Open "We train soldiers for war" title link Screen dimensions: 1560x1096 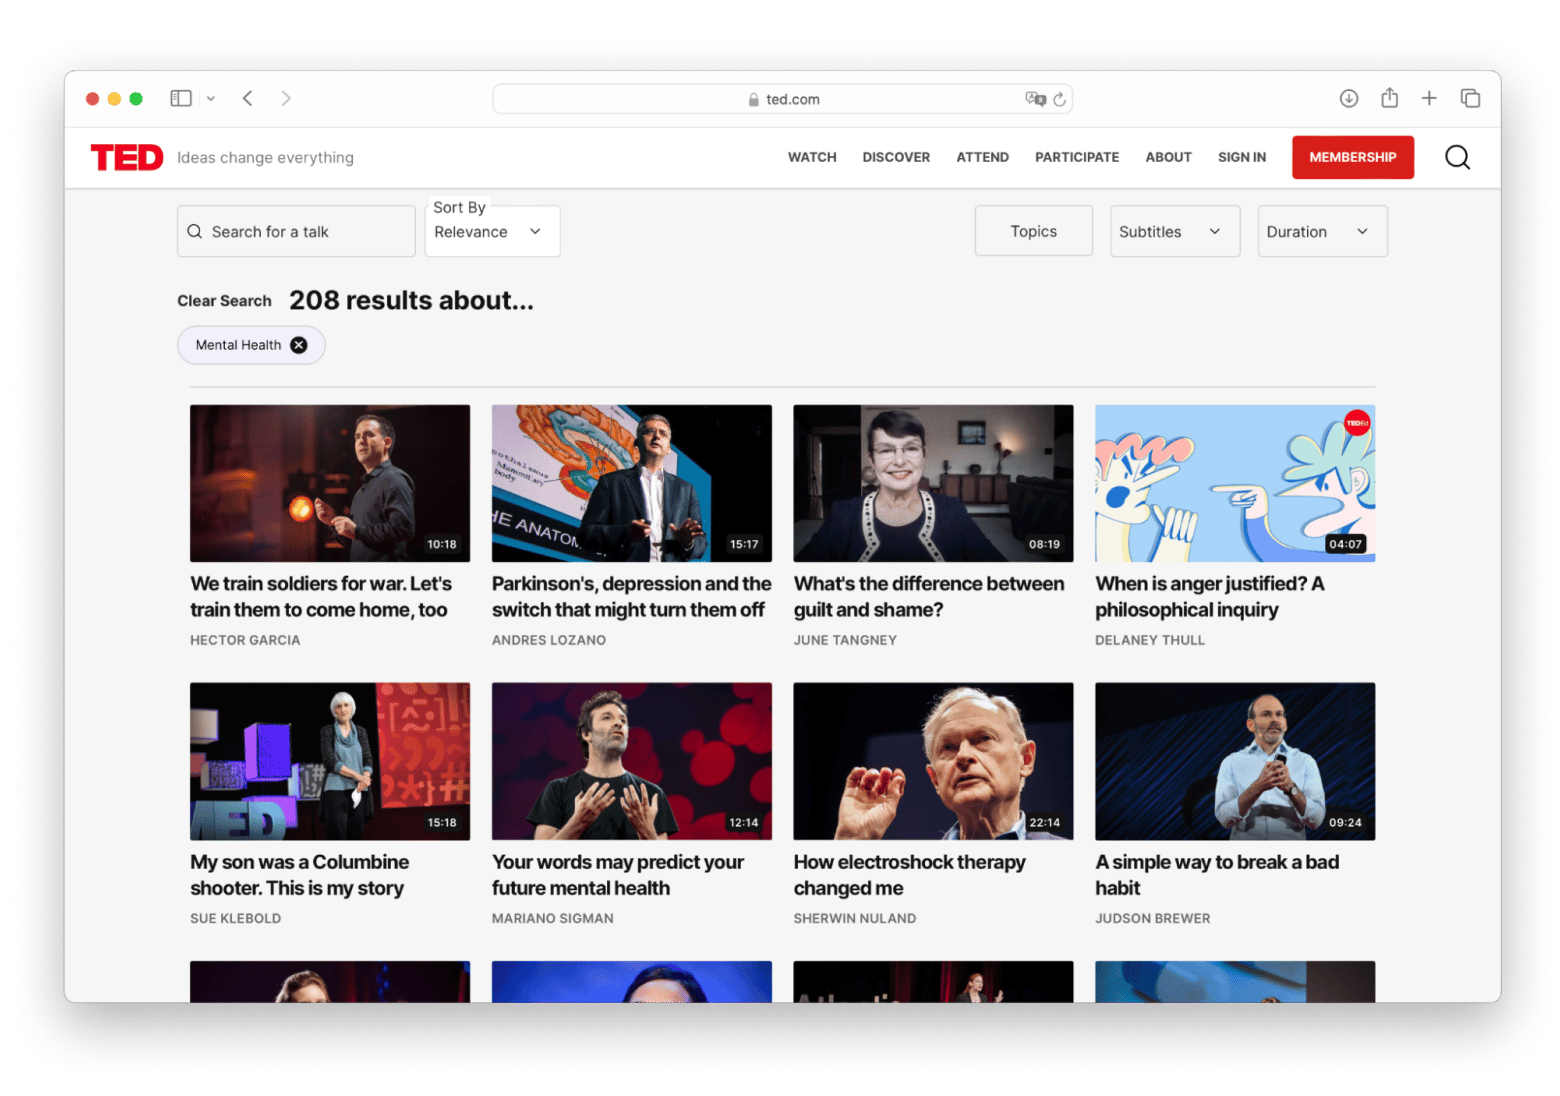pyautogui.click(x=321, y=597)
